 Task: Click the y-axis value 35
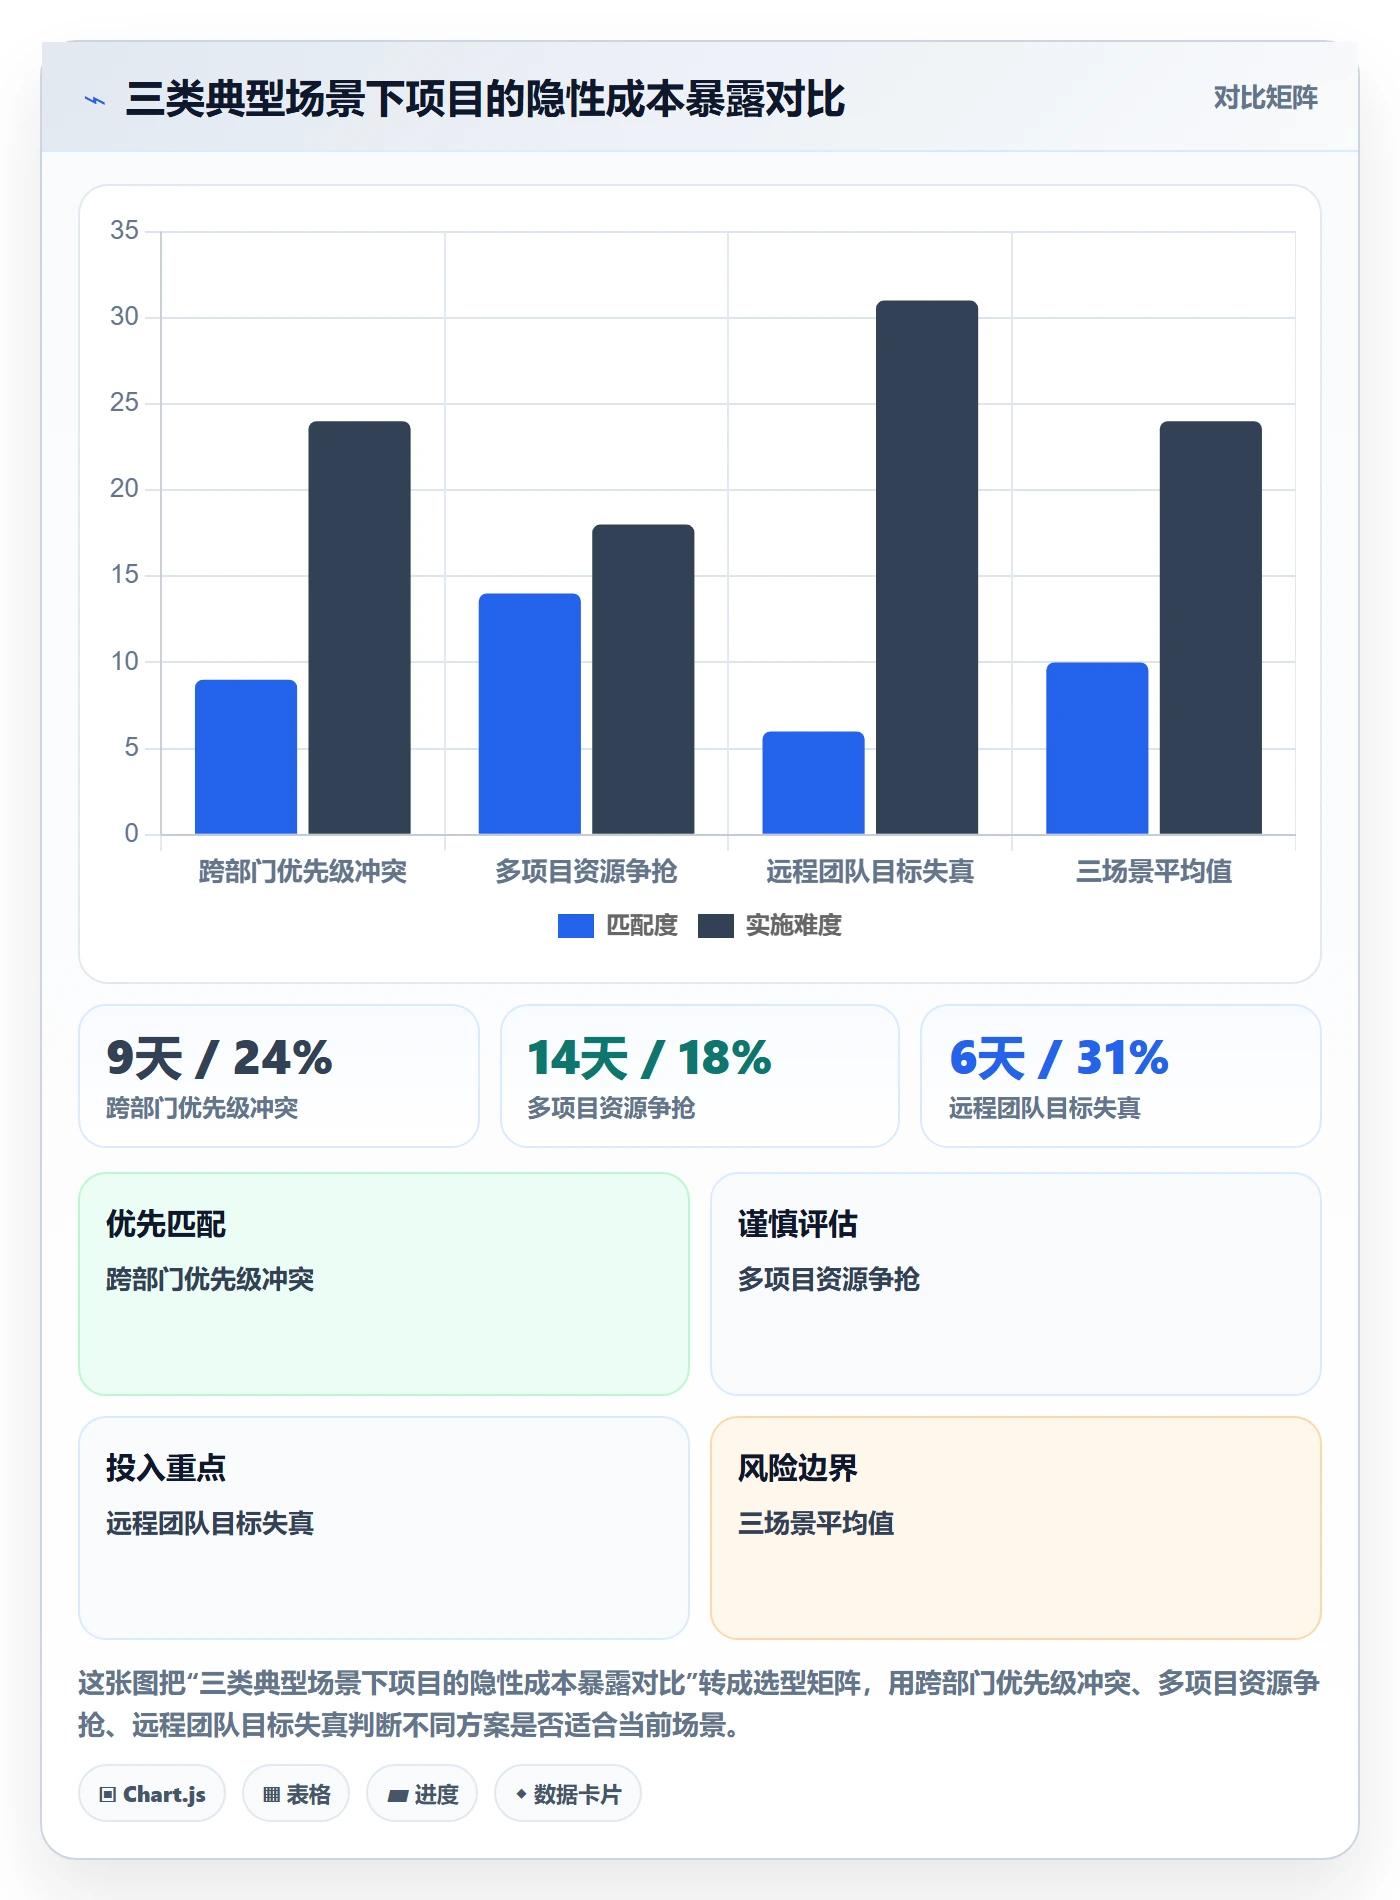click(125, 231)
